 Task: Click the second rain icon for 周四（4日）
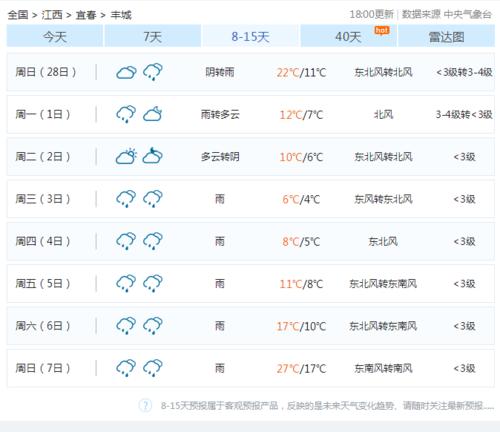pyautogui.click(x=153, y=241)
